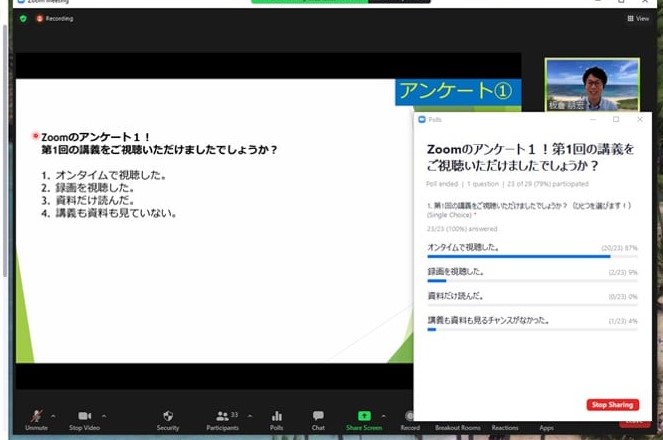The width and height of the screenshot is (663, 440).
Task: Click the 23/23 (100%) answered text
Action: click(462, 229)
